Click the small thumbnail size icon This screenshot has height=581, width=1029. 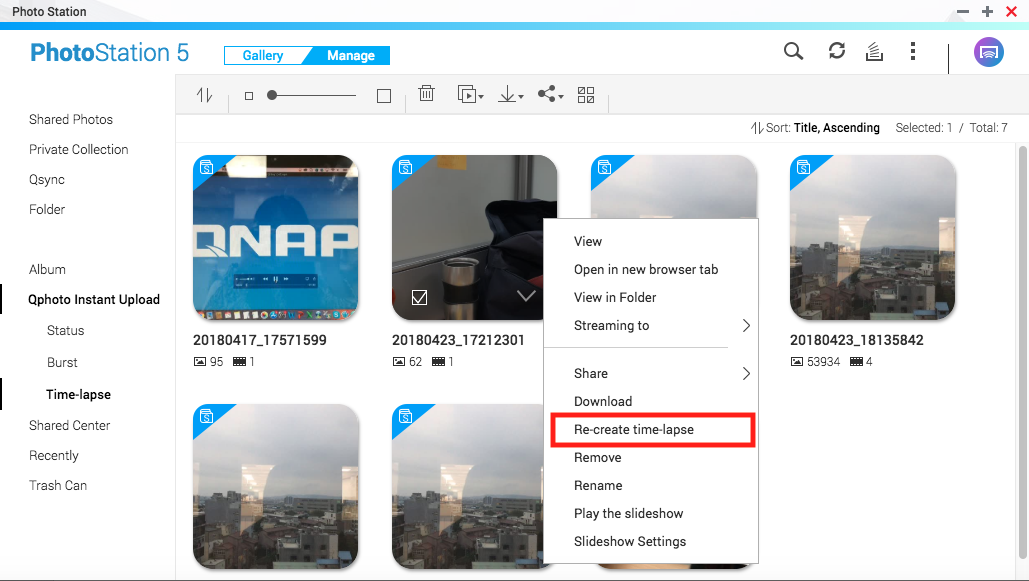pyautogui.click(x=249, y=96)
